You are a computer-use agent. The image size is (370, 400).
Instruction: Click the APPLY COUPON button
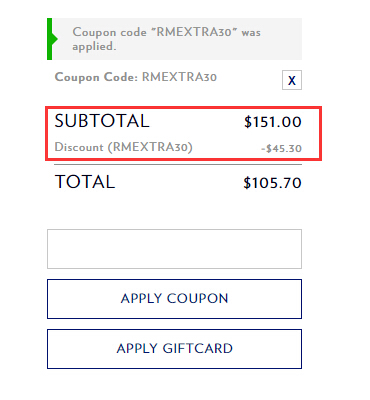pyautogui.click(x=174, y=299)
